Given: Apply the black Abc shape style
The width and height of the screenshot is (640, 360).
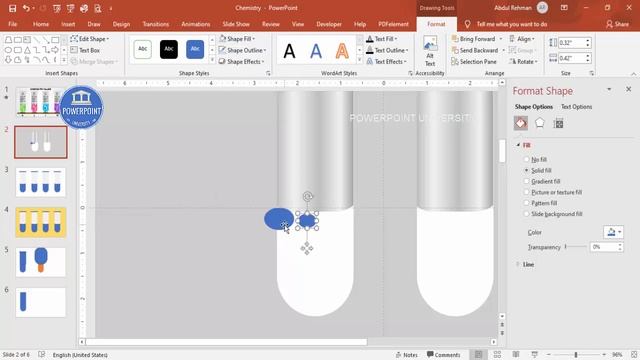Looking at the screenshot, I should [169, 49].
